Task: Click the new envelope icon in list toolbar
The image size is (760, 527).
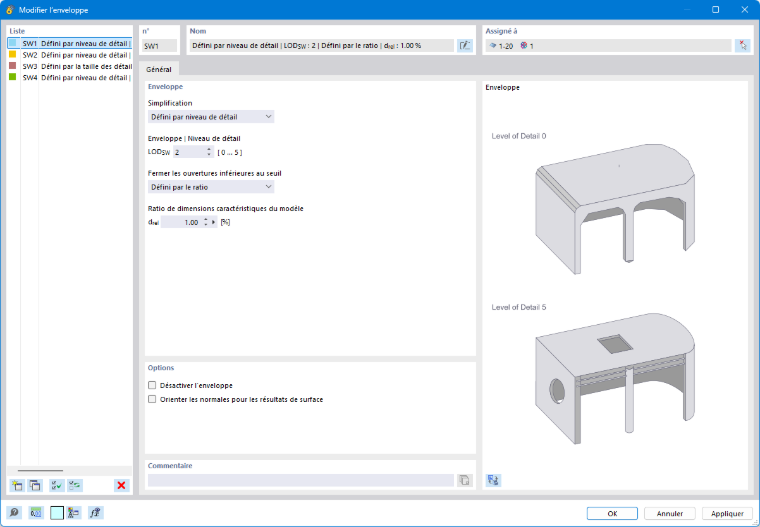Action: [17, 485]
